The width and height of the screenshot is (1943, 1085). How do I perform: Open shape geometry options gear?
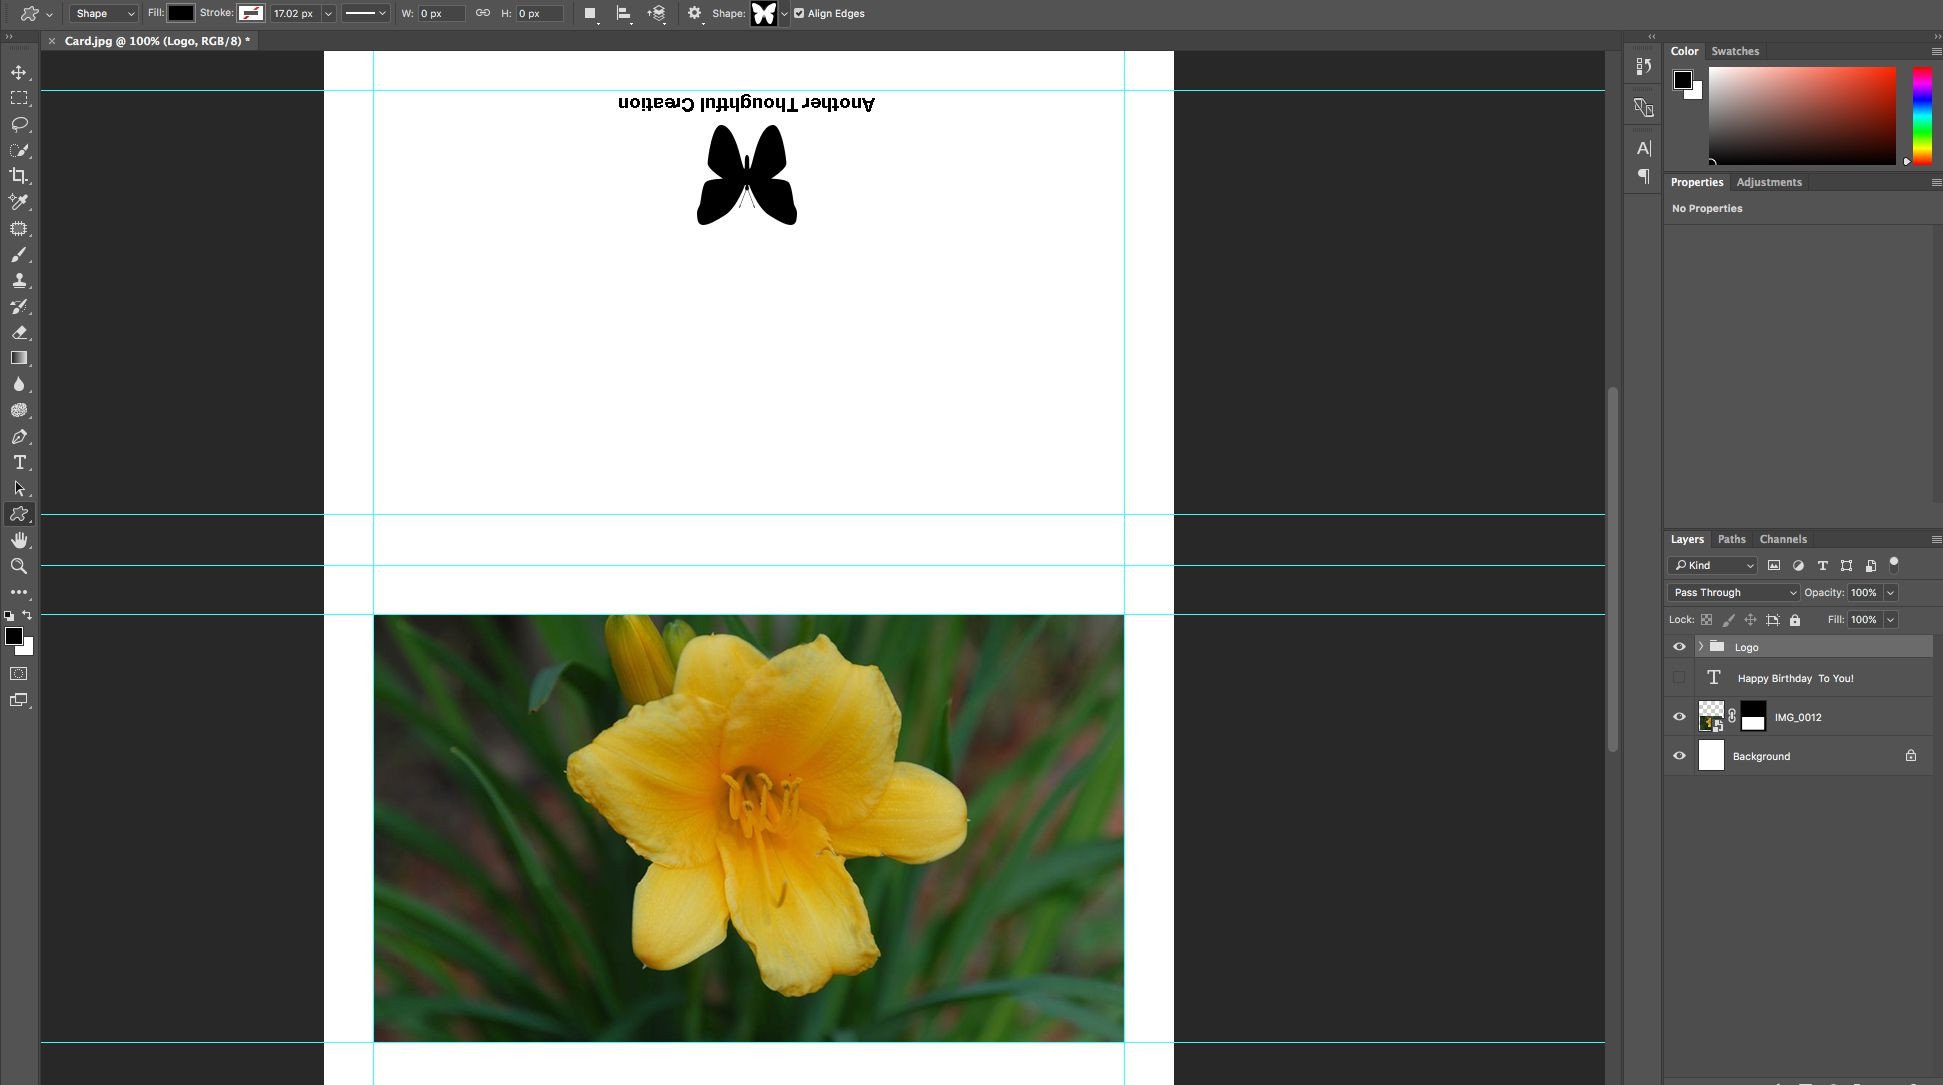(x=695, y=14)
